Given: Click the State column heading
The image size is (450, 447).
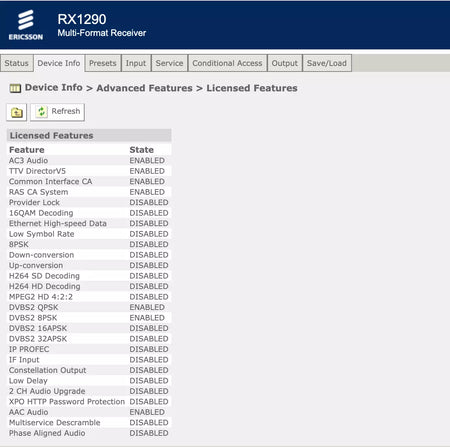Looking at the screenshot, I should point(141,150).
